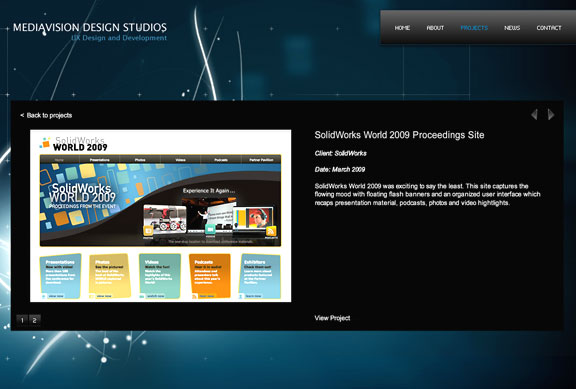Go to previous project with left arrow
Image resolution: width=576 pixels, height=389 pixels.
534,114
